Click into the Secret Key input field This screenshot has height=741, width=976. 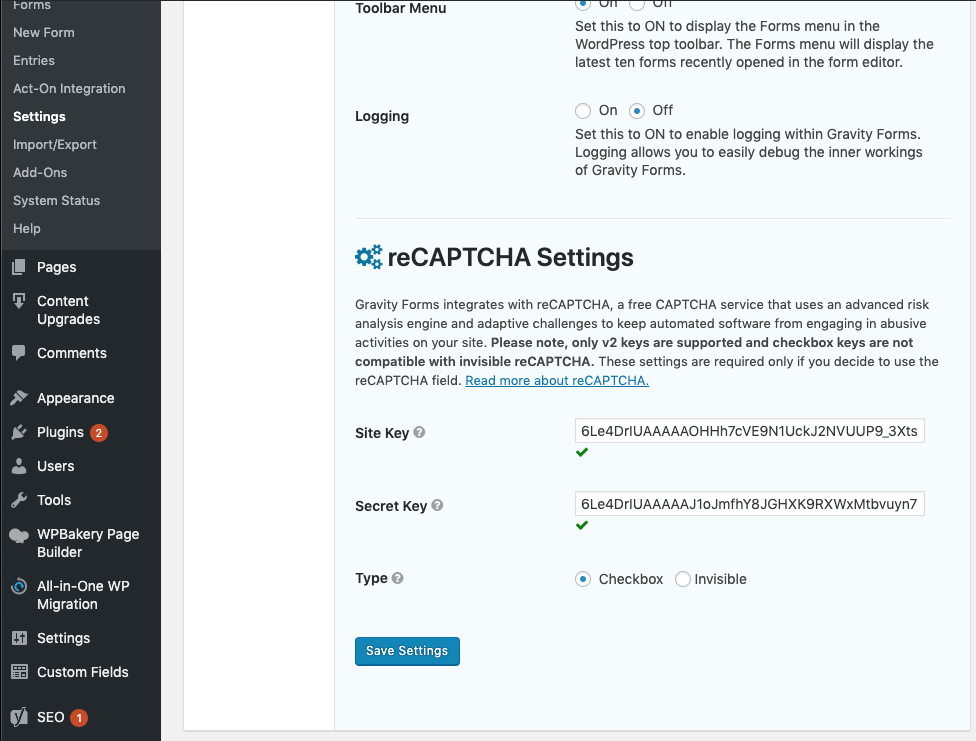pos(749,504)
